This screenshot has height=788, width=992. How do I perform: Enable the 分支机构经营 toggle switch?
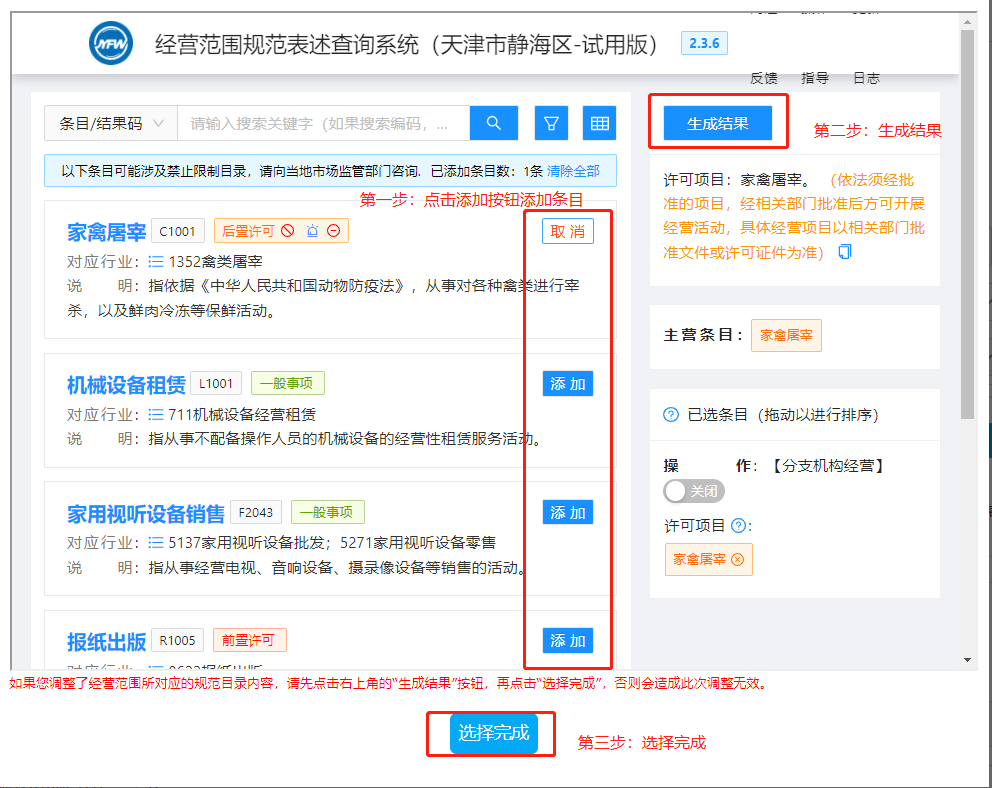693,491
